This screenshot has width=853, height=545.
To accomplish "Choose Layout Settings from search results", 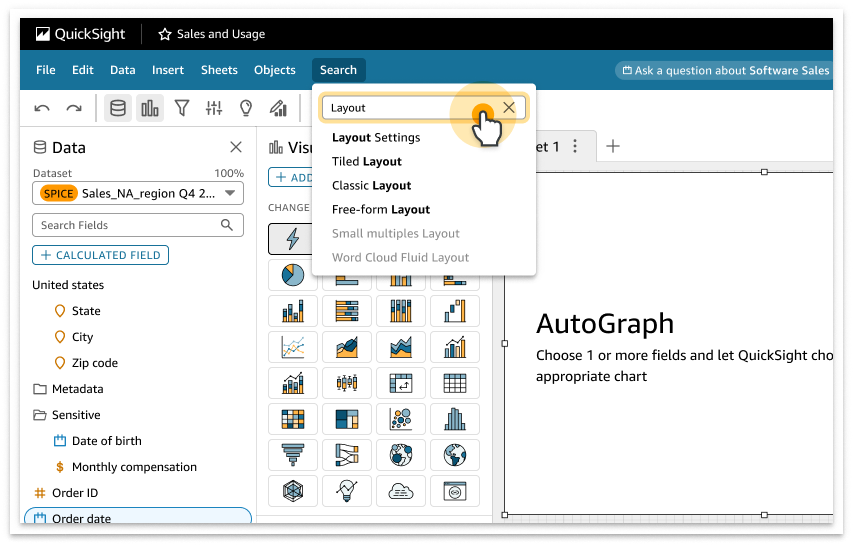I will coord(376,138).
